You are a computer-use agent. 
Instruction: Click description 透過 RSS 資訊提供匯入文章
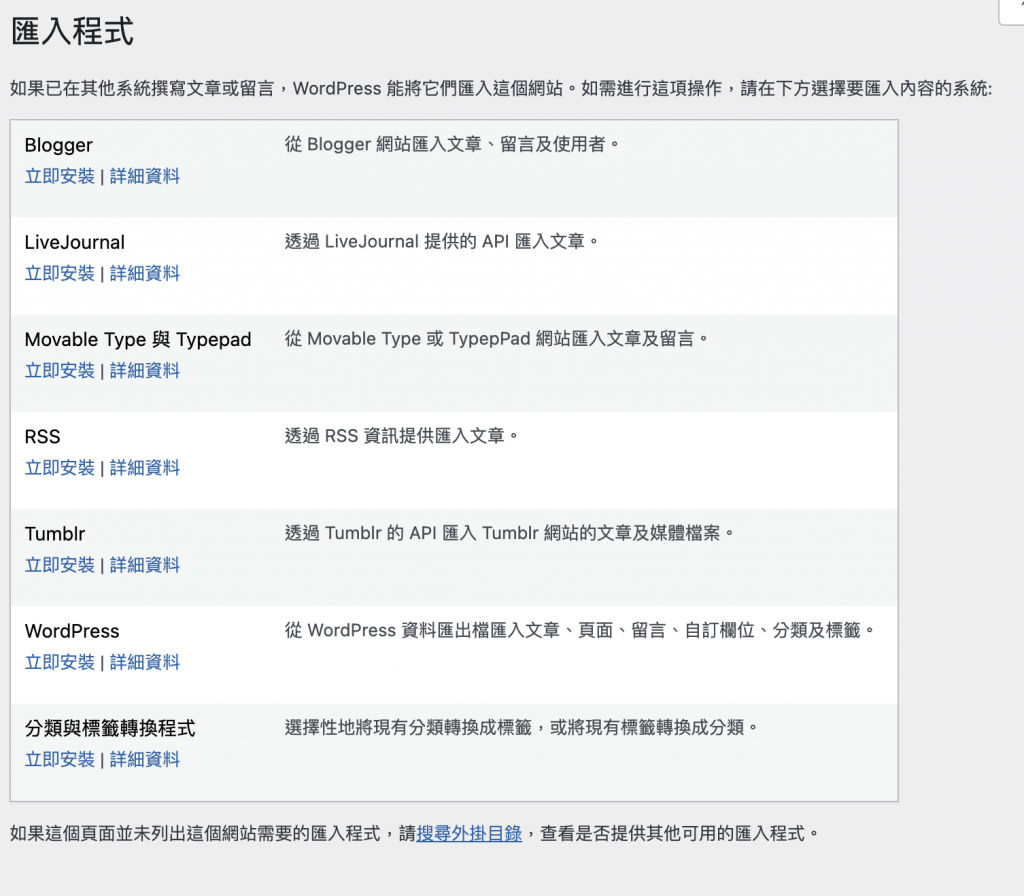coord(402,436)
